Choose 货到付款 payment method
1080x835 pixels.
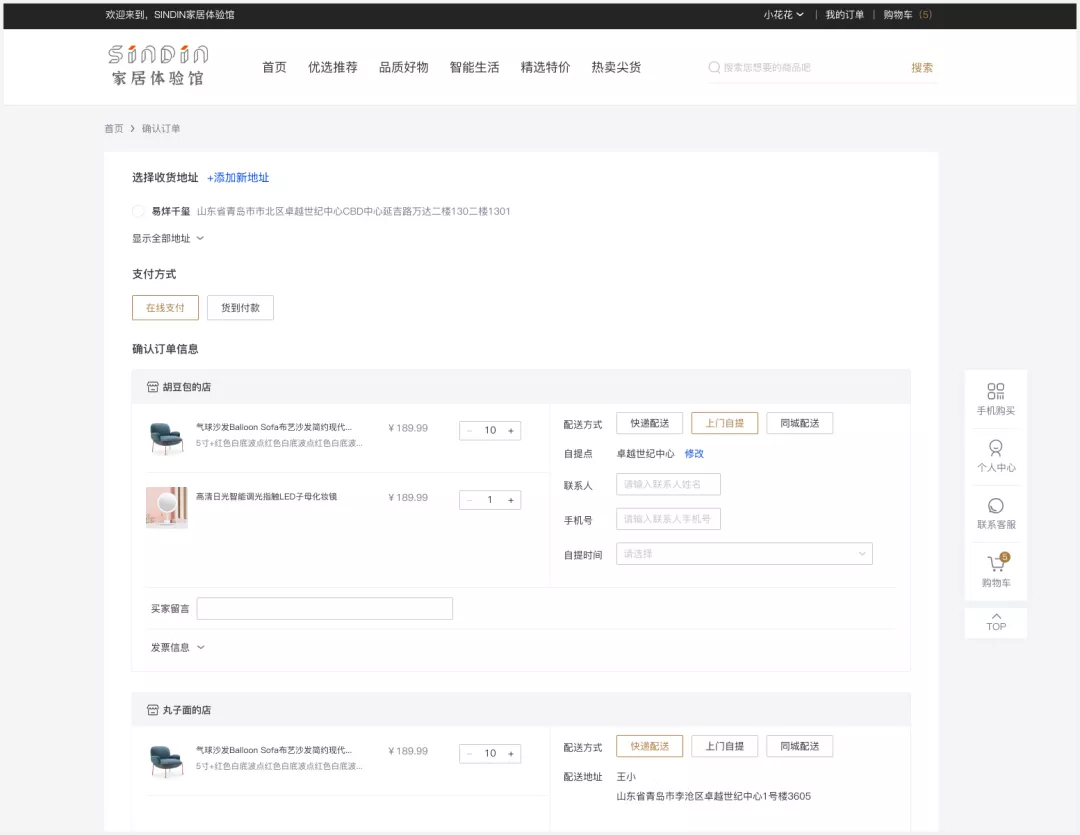[240, 308]
